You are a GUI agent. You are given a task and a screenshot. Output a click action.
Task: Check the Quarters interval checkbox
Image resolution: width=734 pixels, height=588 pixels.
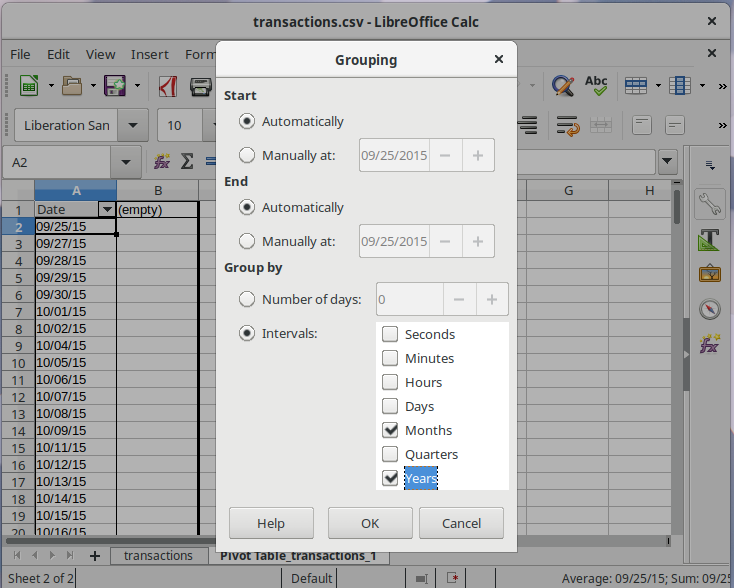pos(390,454)
